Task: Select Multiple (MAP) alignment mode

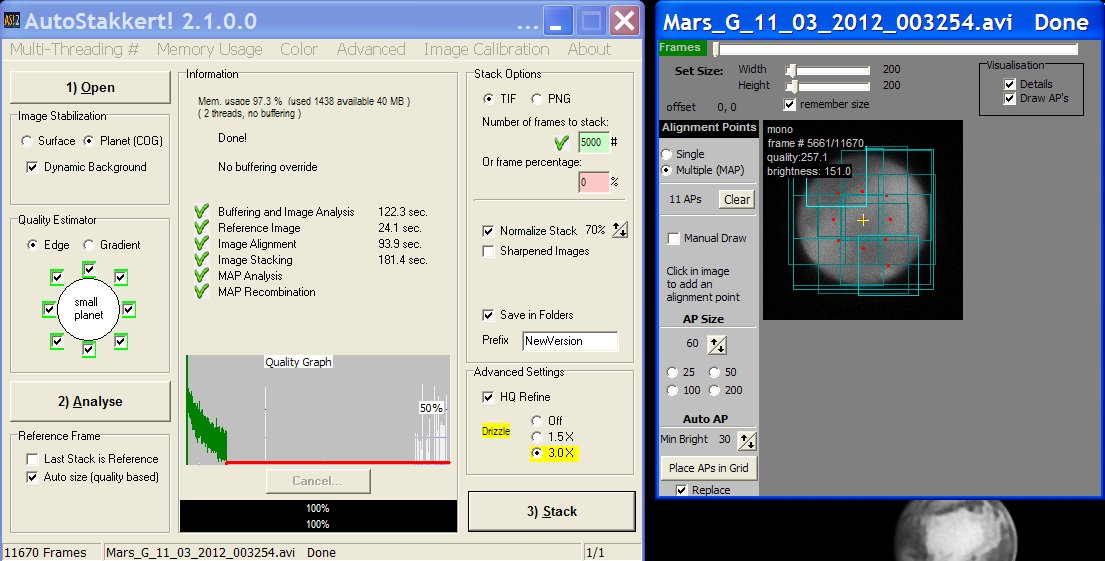Action: coord(666,171)
